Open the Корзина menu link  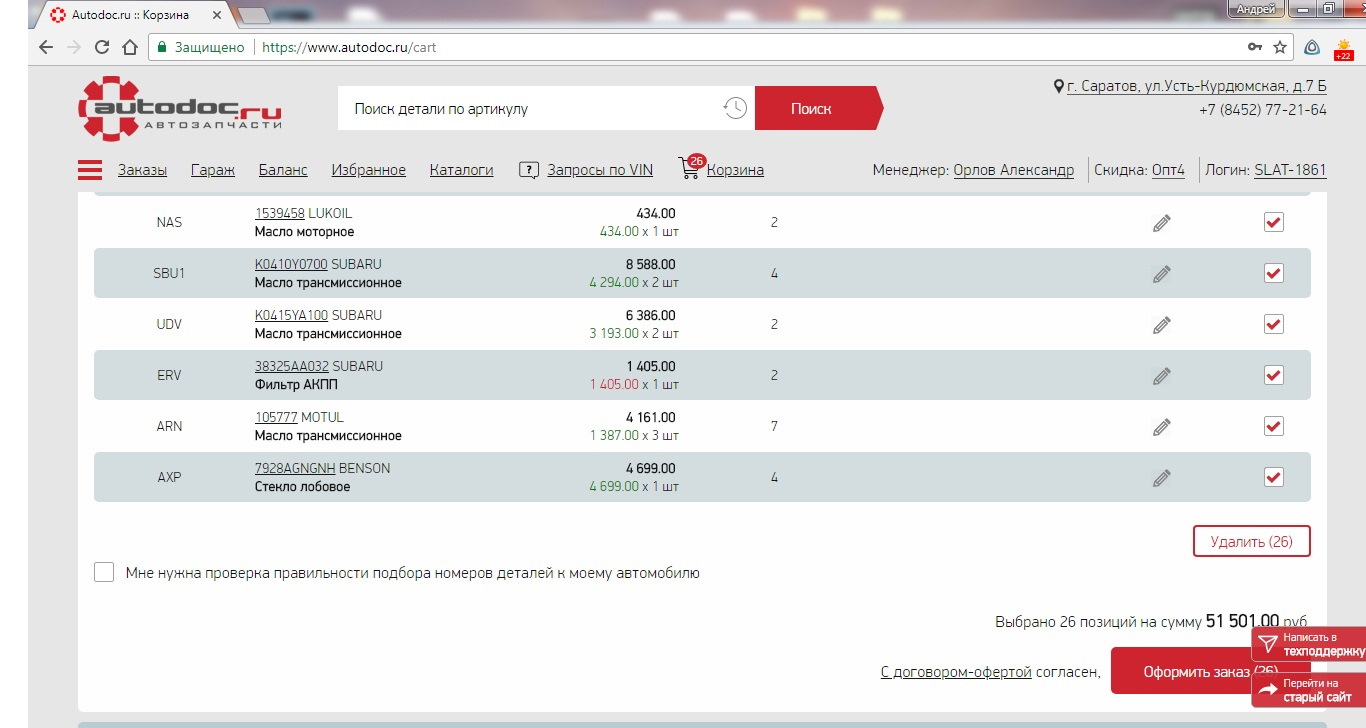pyautogui.click(x=735, y=170)
